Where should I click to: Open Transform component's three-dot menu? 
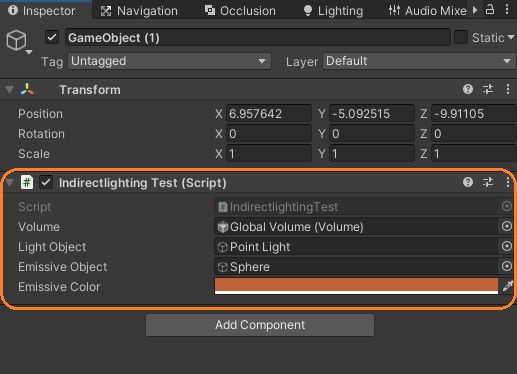click(x=508, y=89)
